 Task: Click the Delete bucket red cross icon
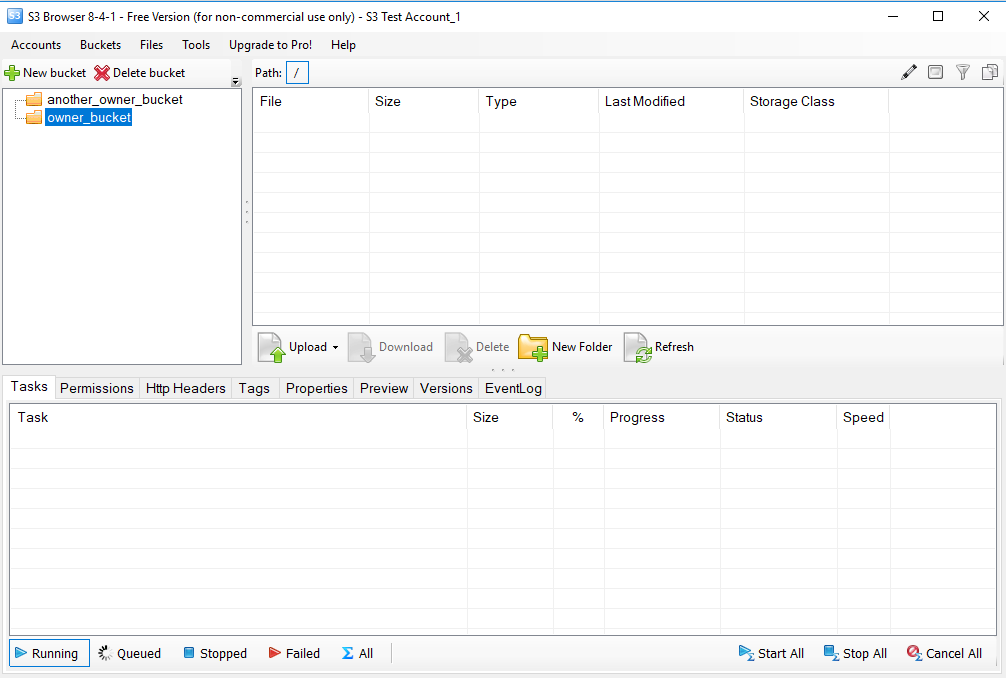100,72
